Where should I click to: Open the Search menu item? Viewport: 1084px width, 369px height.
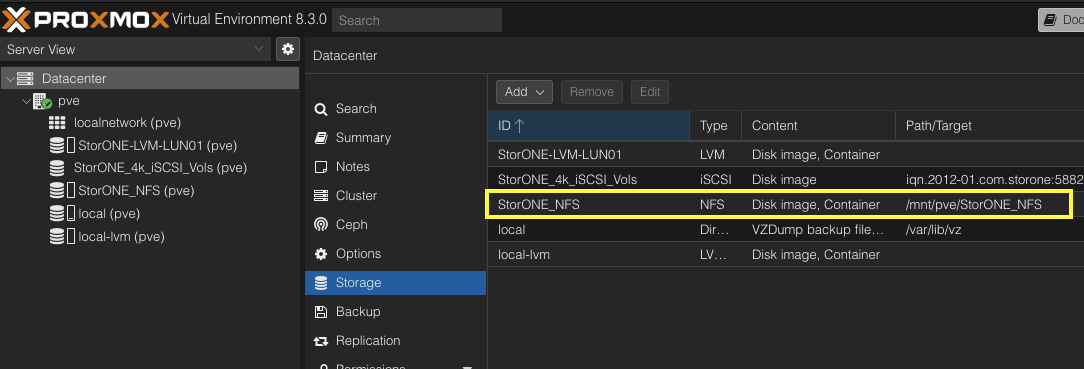395,109
